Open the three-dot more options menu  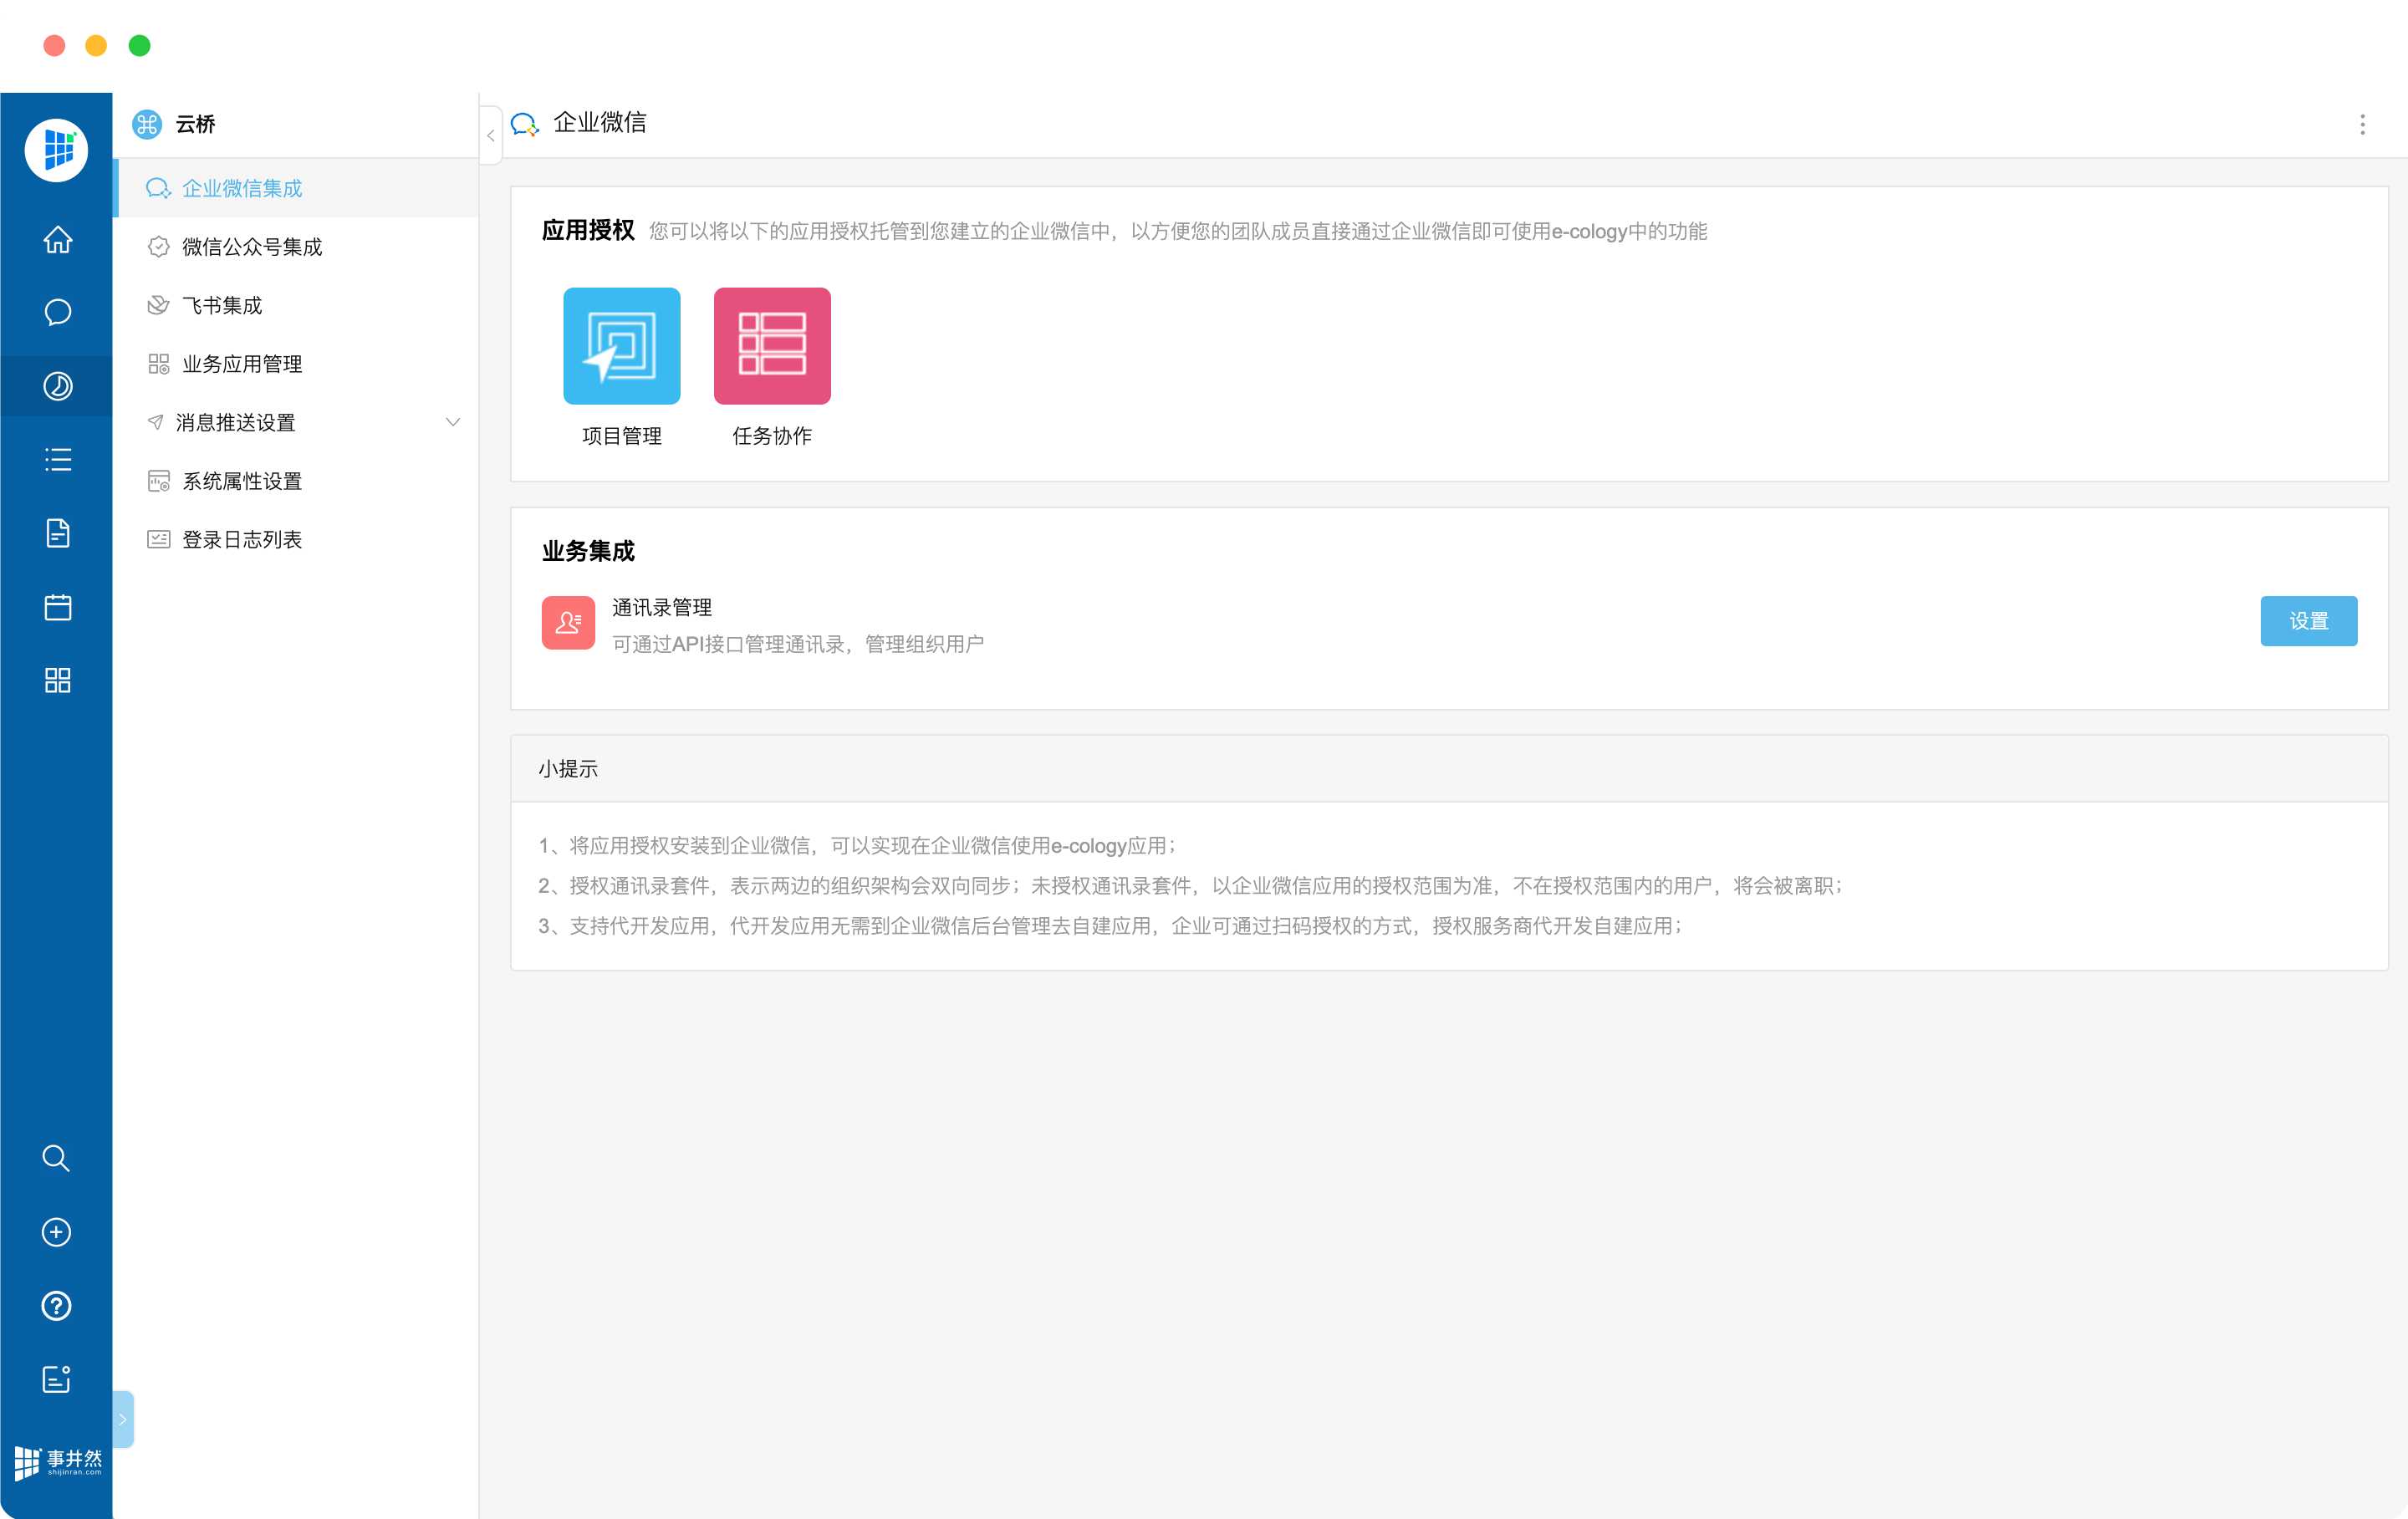(2362, 124)
